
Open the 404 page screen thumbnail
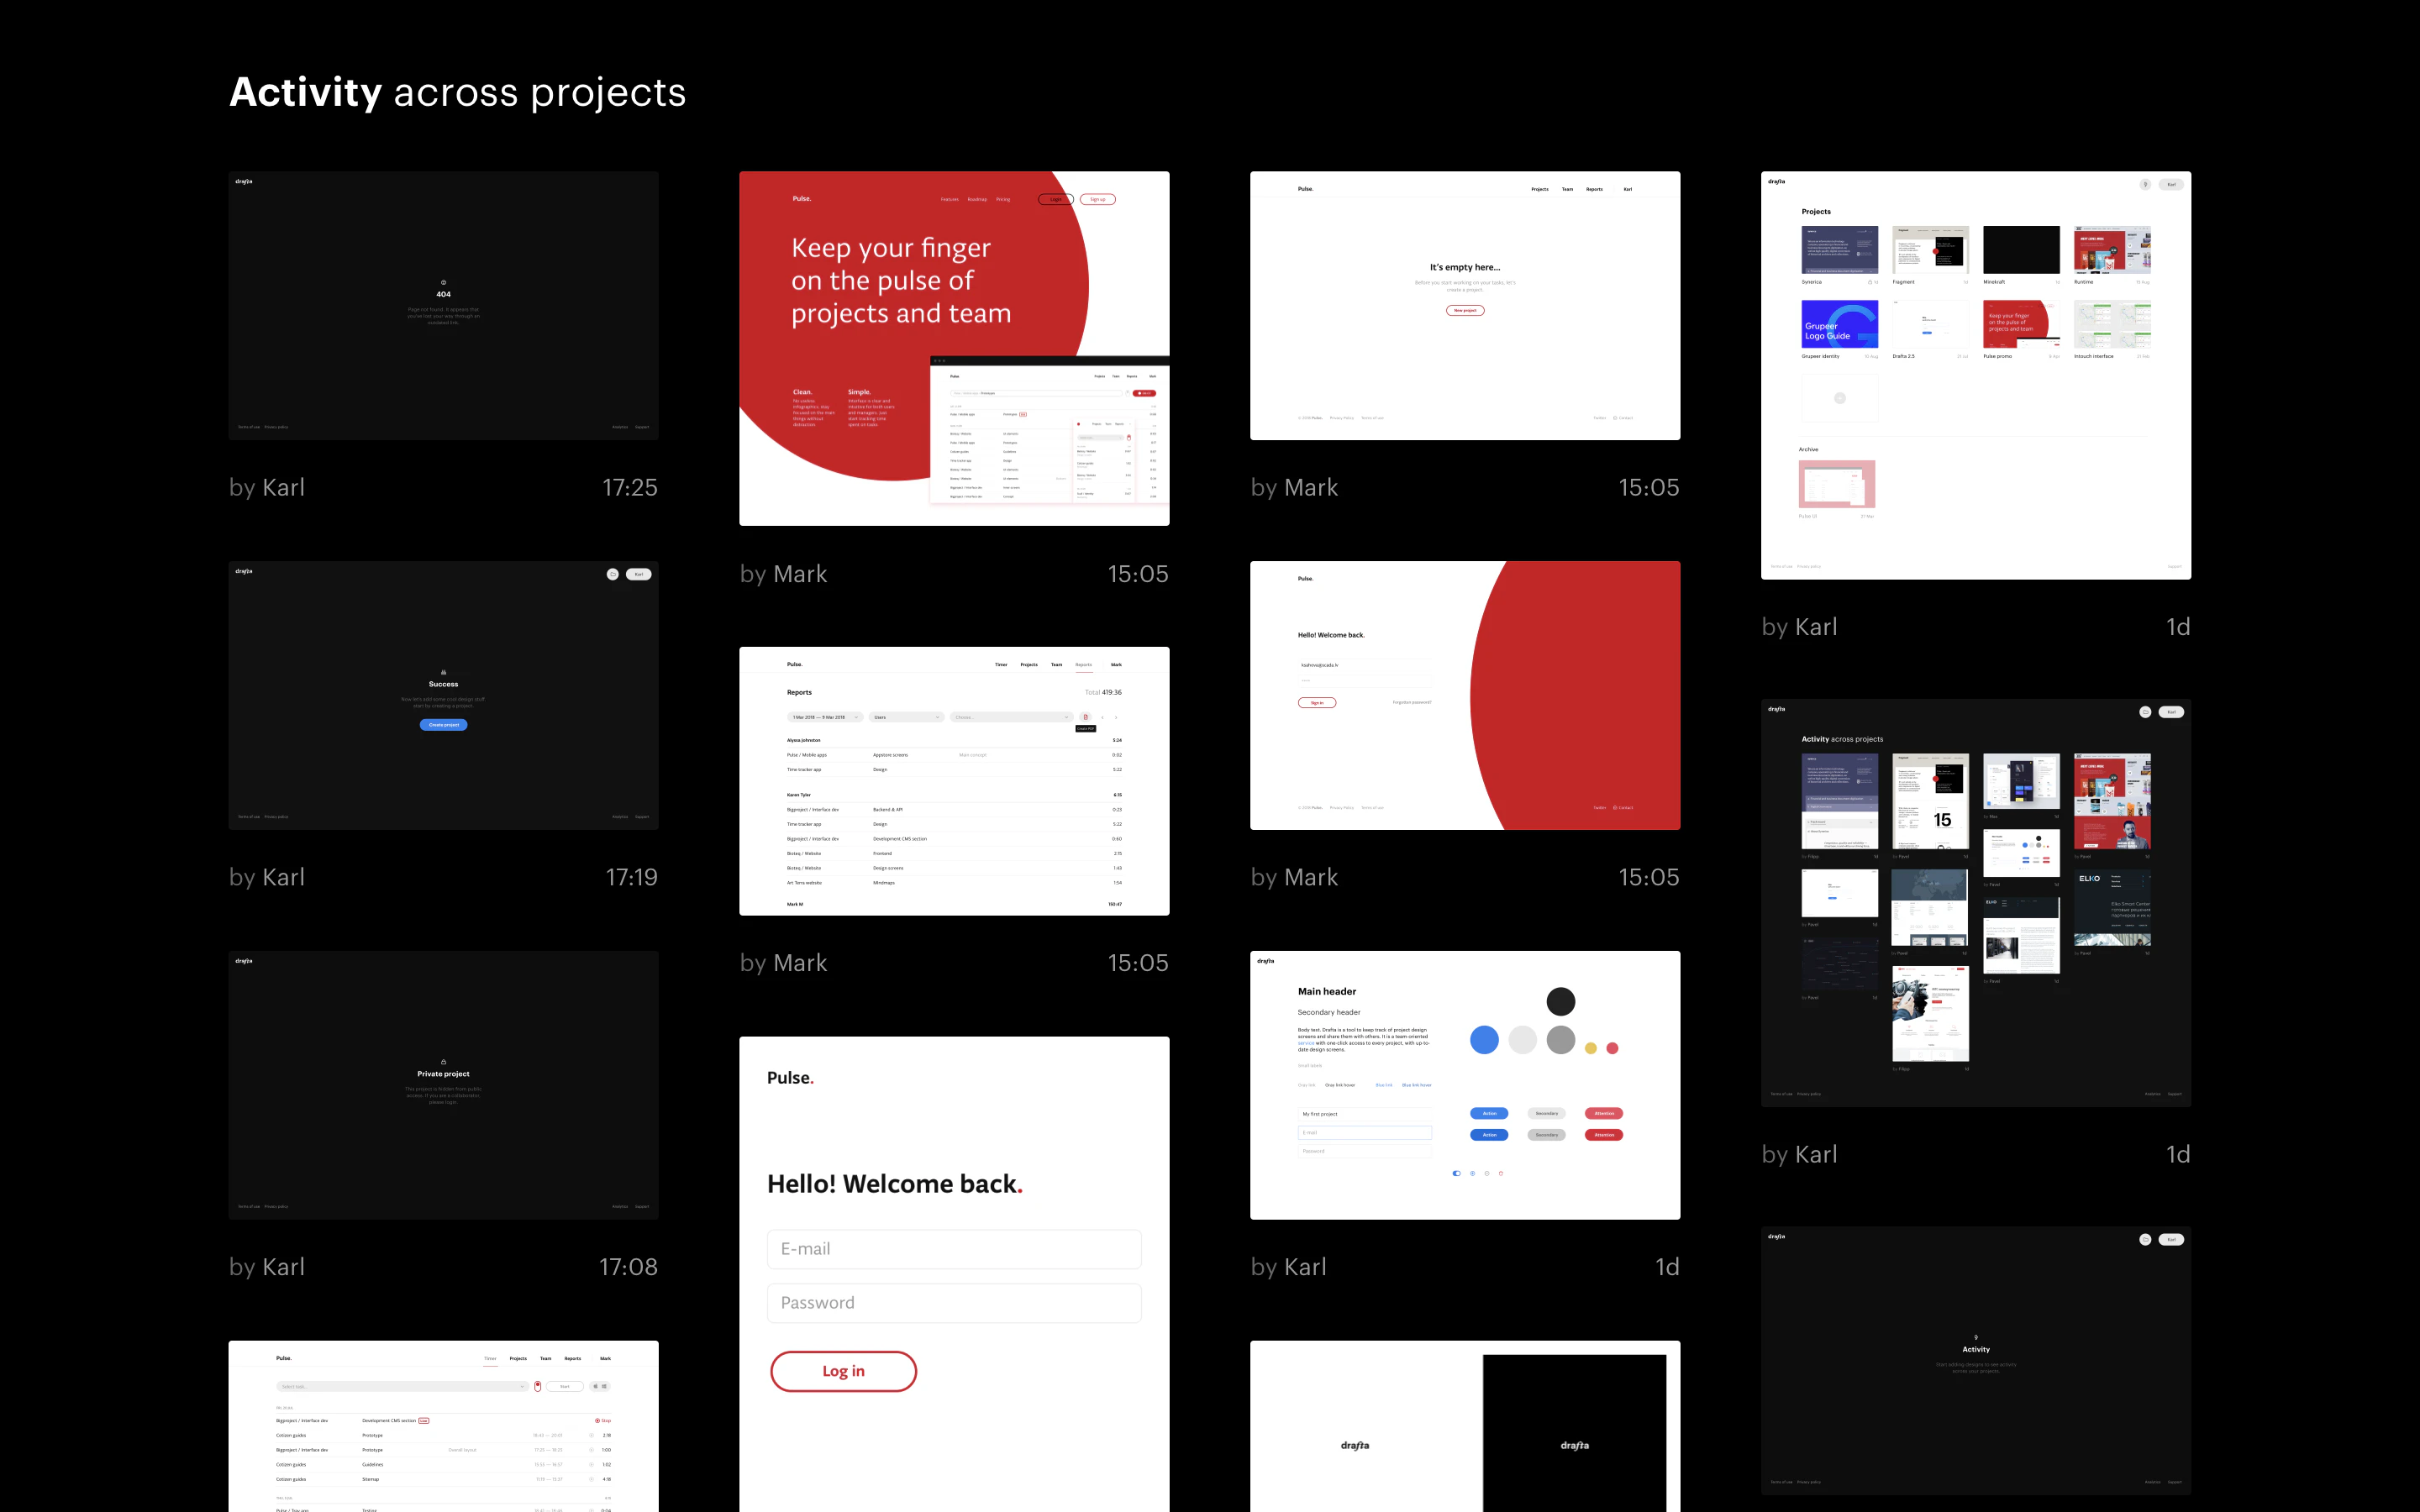click(443, 305)
